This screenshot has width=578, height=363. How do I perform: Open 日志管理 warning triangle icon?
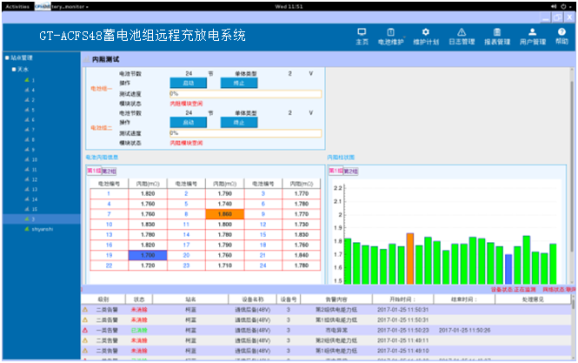tap(462, 36)
